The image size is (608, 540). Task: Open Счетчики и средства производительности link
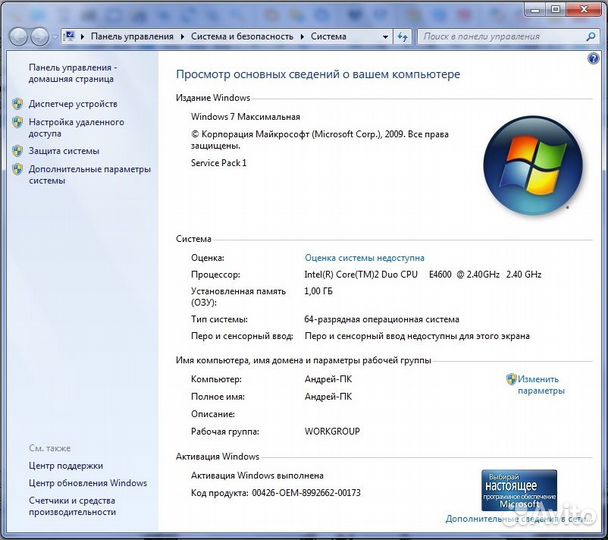[72, 506]
